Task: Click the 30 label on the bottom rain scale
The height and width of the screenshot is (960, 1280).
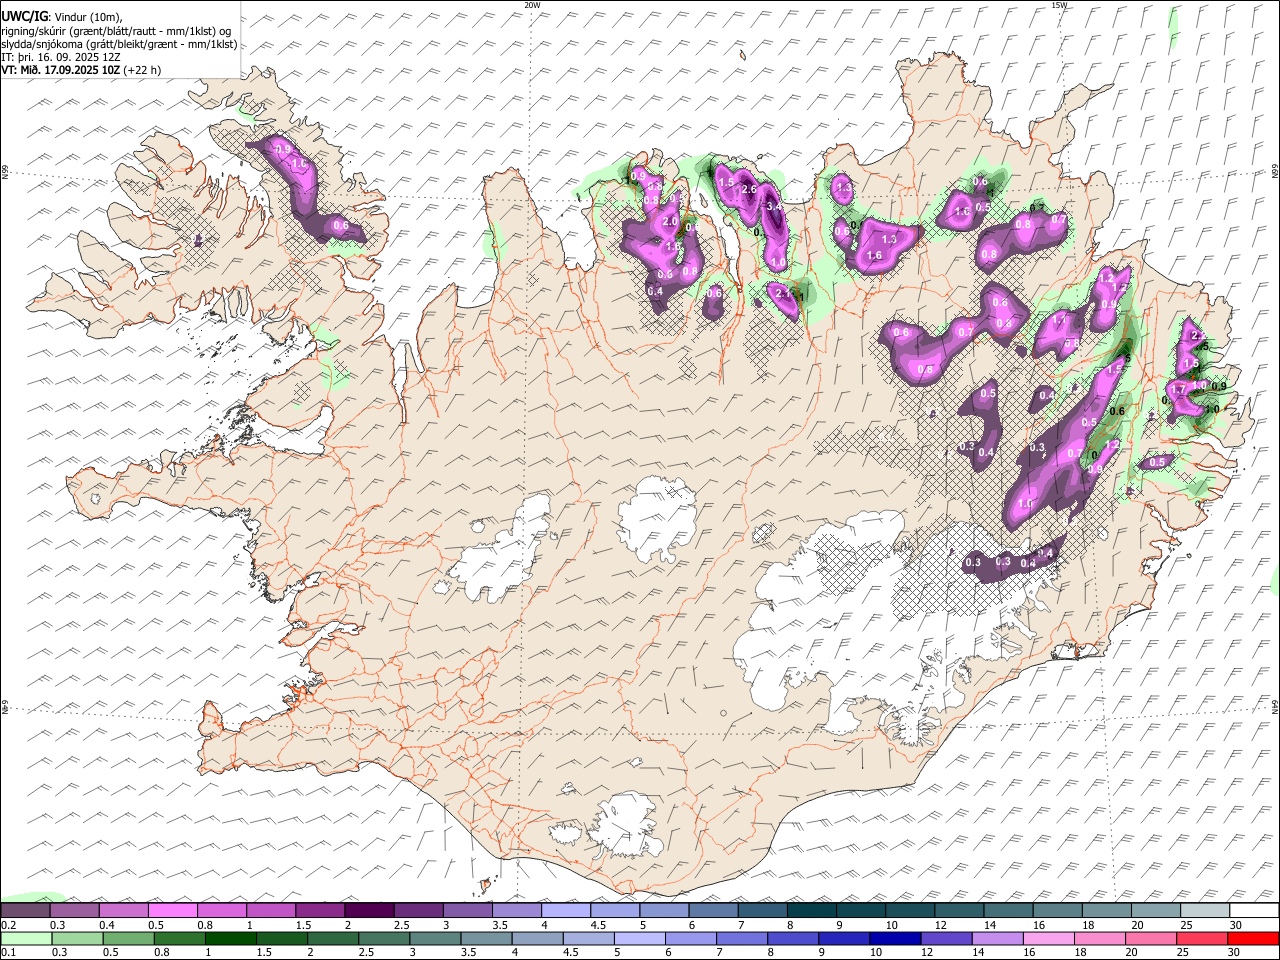Action: coord(1236,952)
